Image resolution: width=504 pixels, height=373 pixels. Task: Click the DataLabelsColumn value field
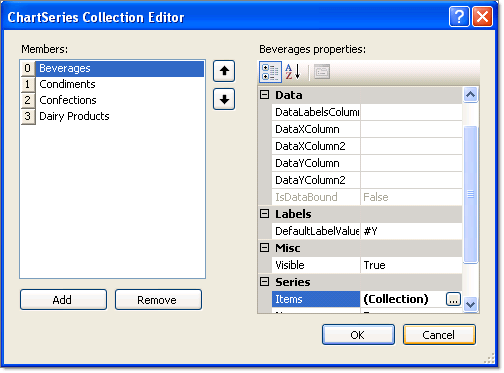(411, 112)
